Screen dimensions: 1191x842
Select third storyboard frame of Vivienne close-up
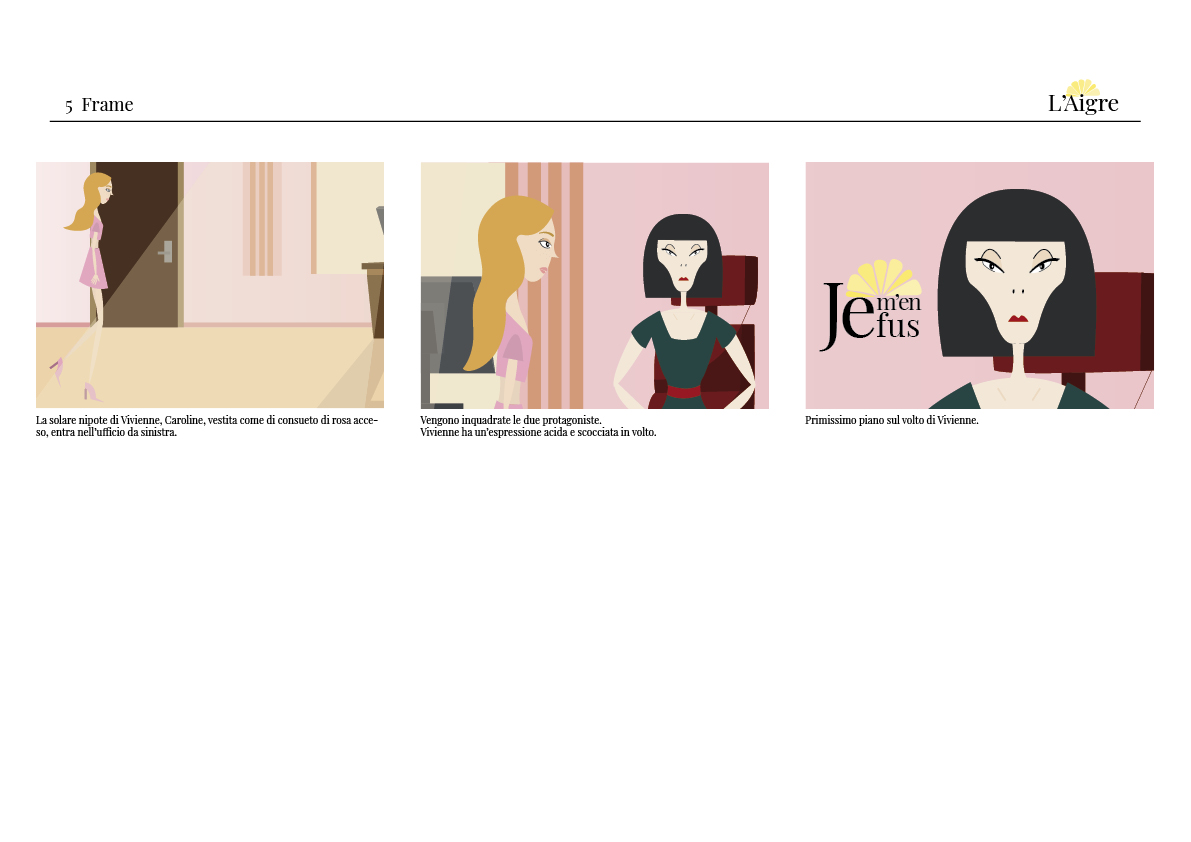coord(979,285)
